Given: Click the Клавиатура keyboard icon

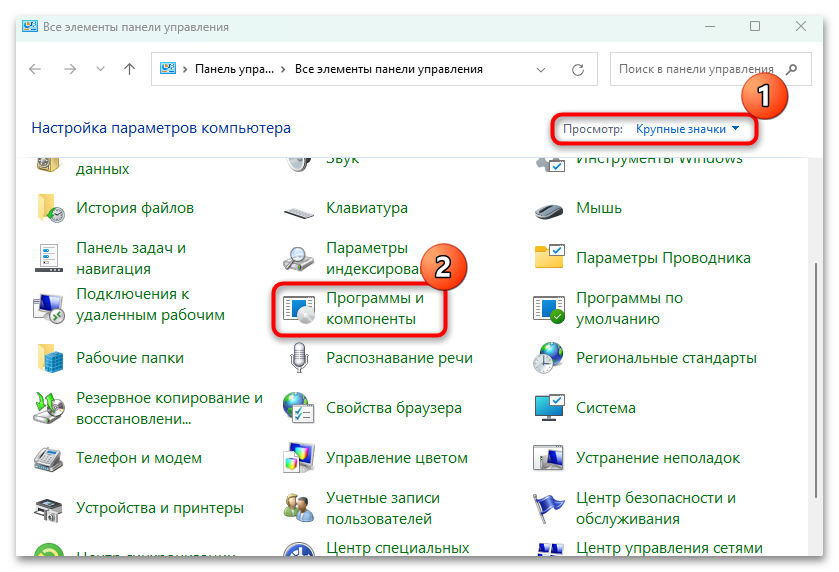Looking at the screenshot, I should click(299, 212).
